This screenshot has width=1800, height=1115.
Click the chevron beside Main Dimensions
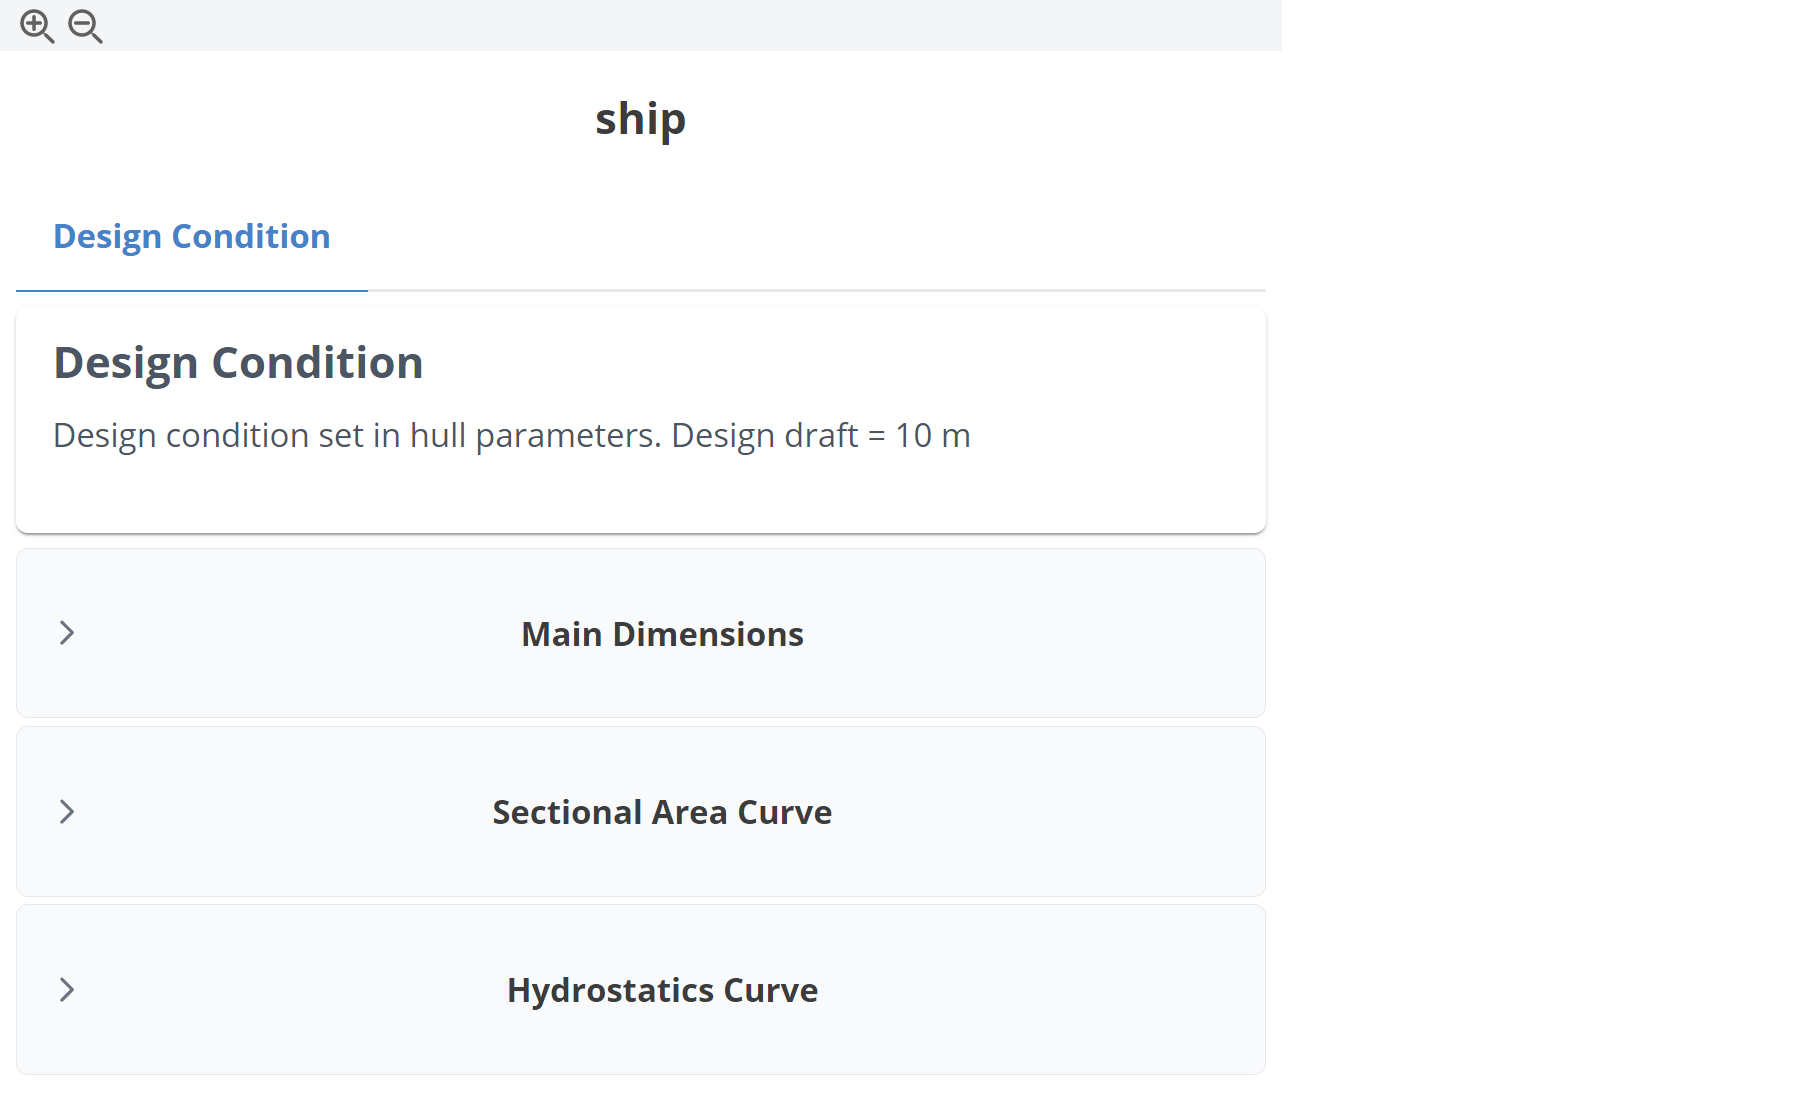pyautogui.click(x=67, y=633)
